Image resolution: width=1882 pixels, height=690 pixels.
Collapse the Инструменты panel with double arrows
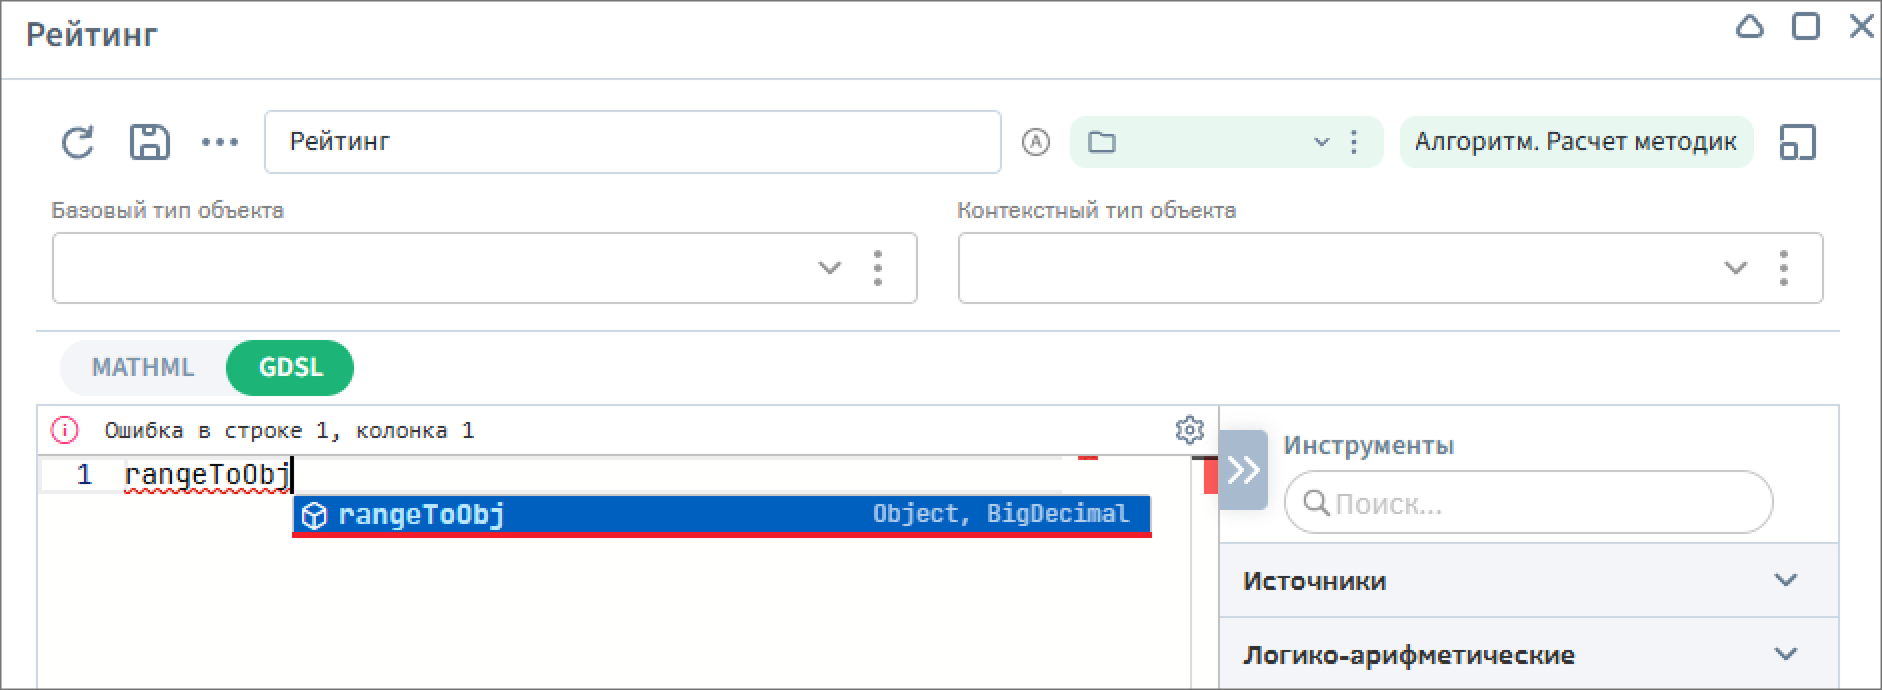(x=1243, y=470)
